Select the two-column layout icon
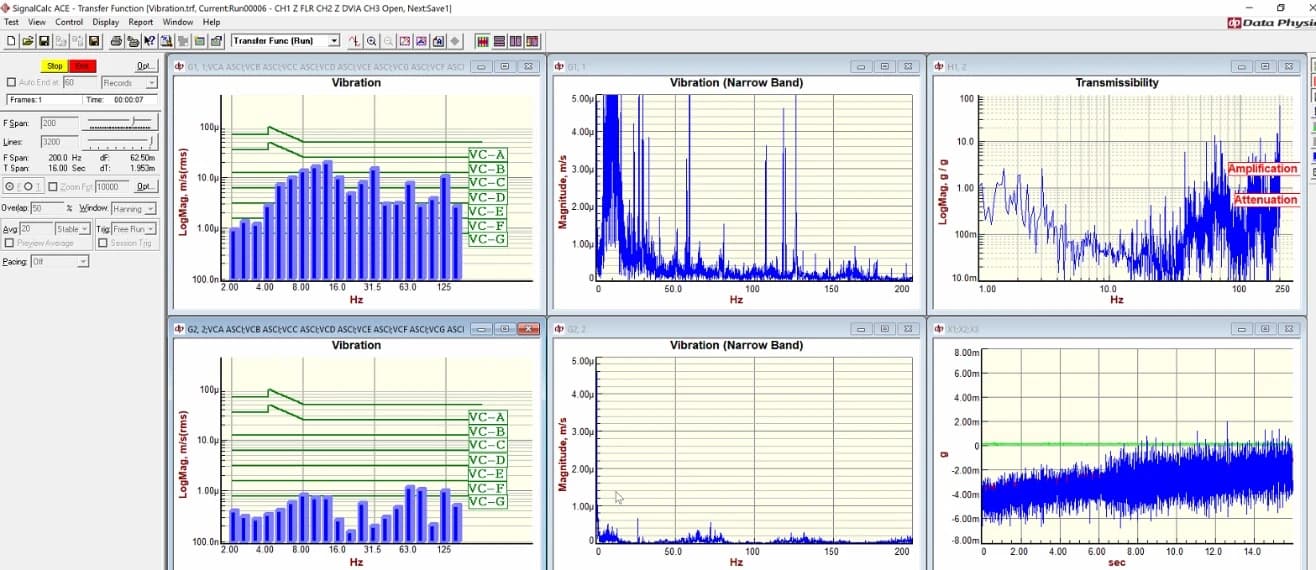The width and height of the screenshot is (1316, 570). [515, 41]
